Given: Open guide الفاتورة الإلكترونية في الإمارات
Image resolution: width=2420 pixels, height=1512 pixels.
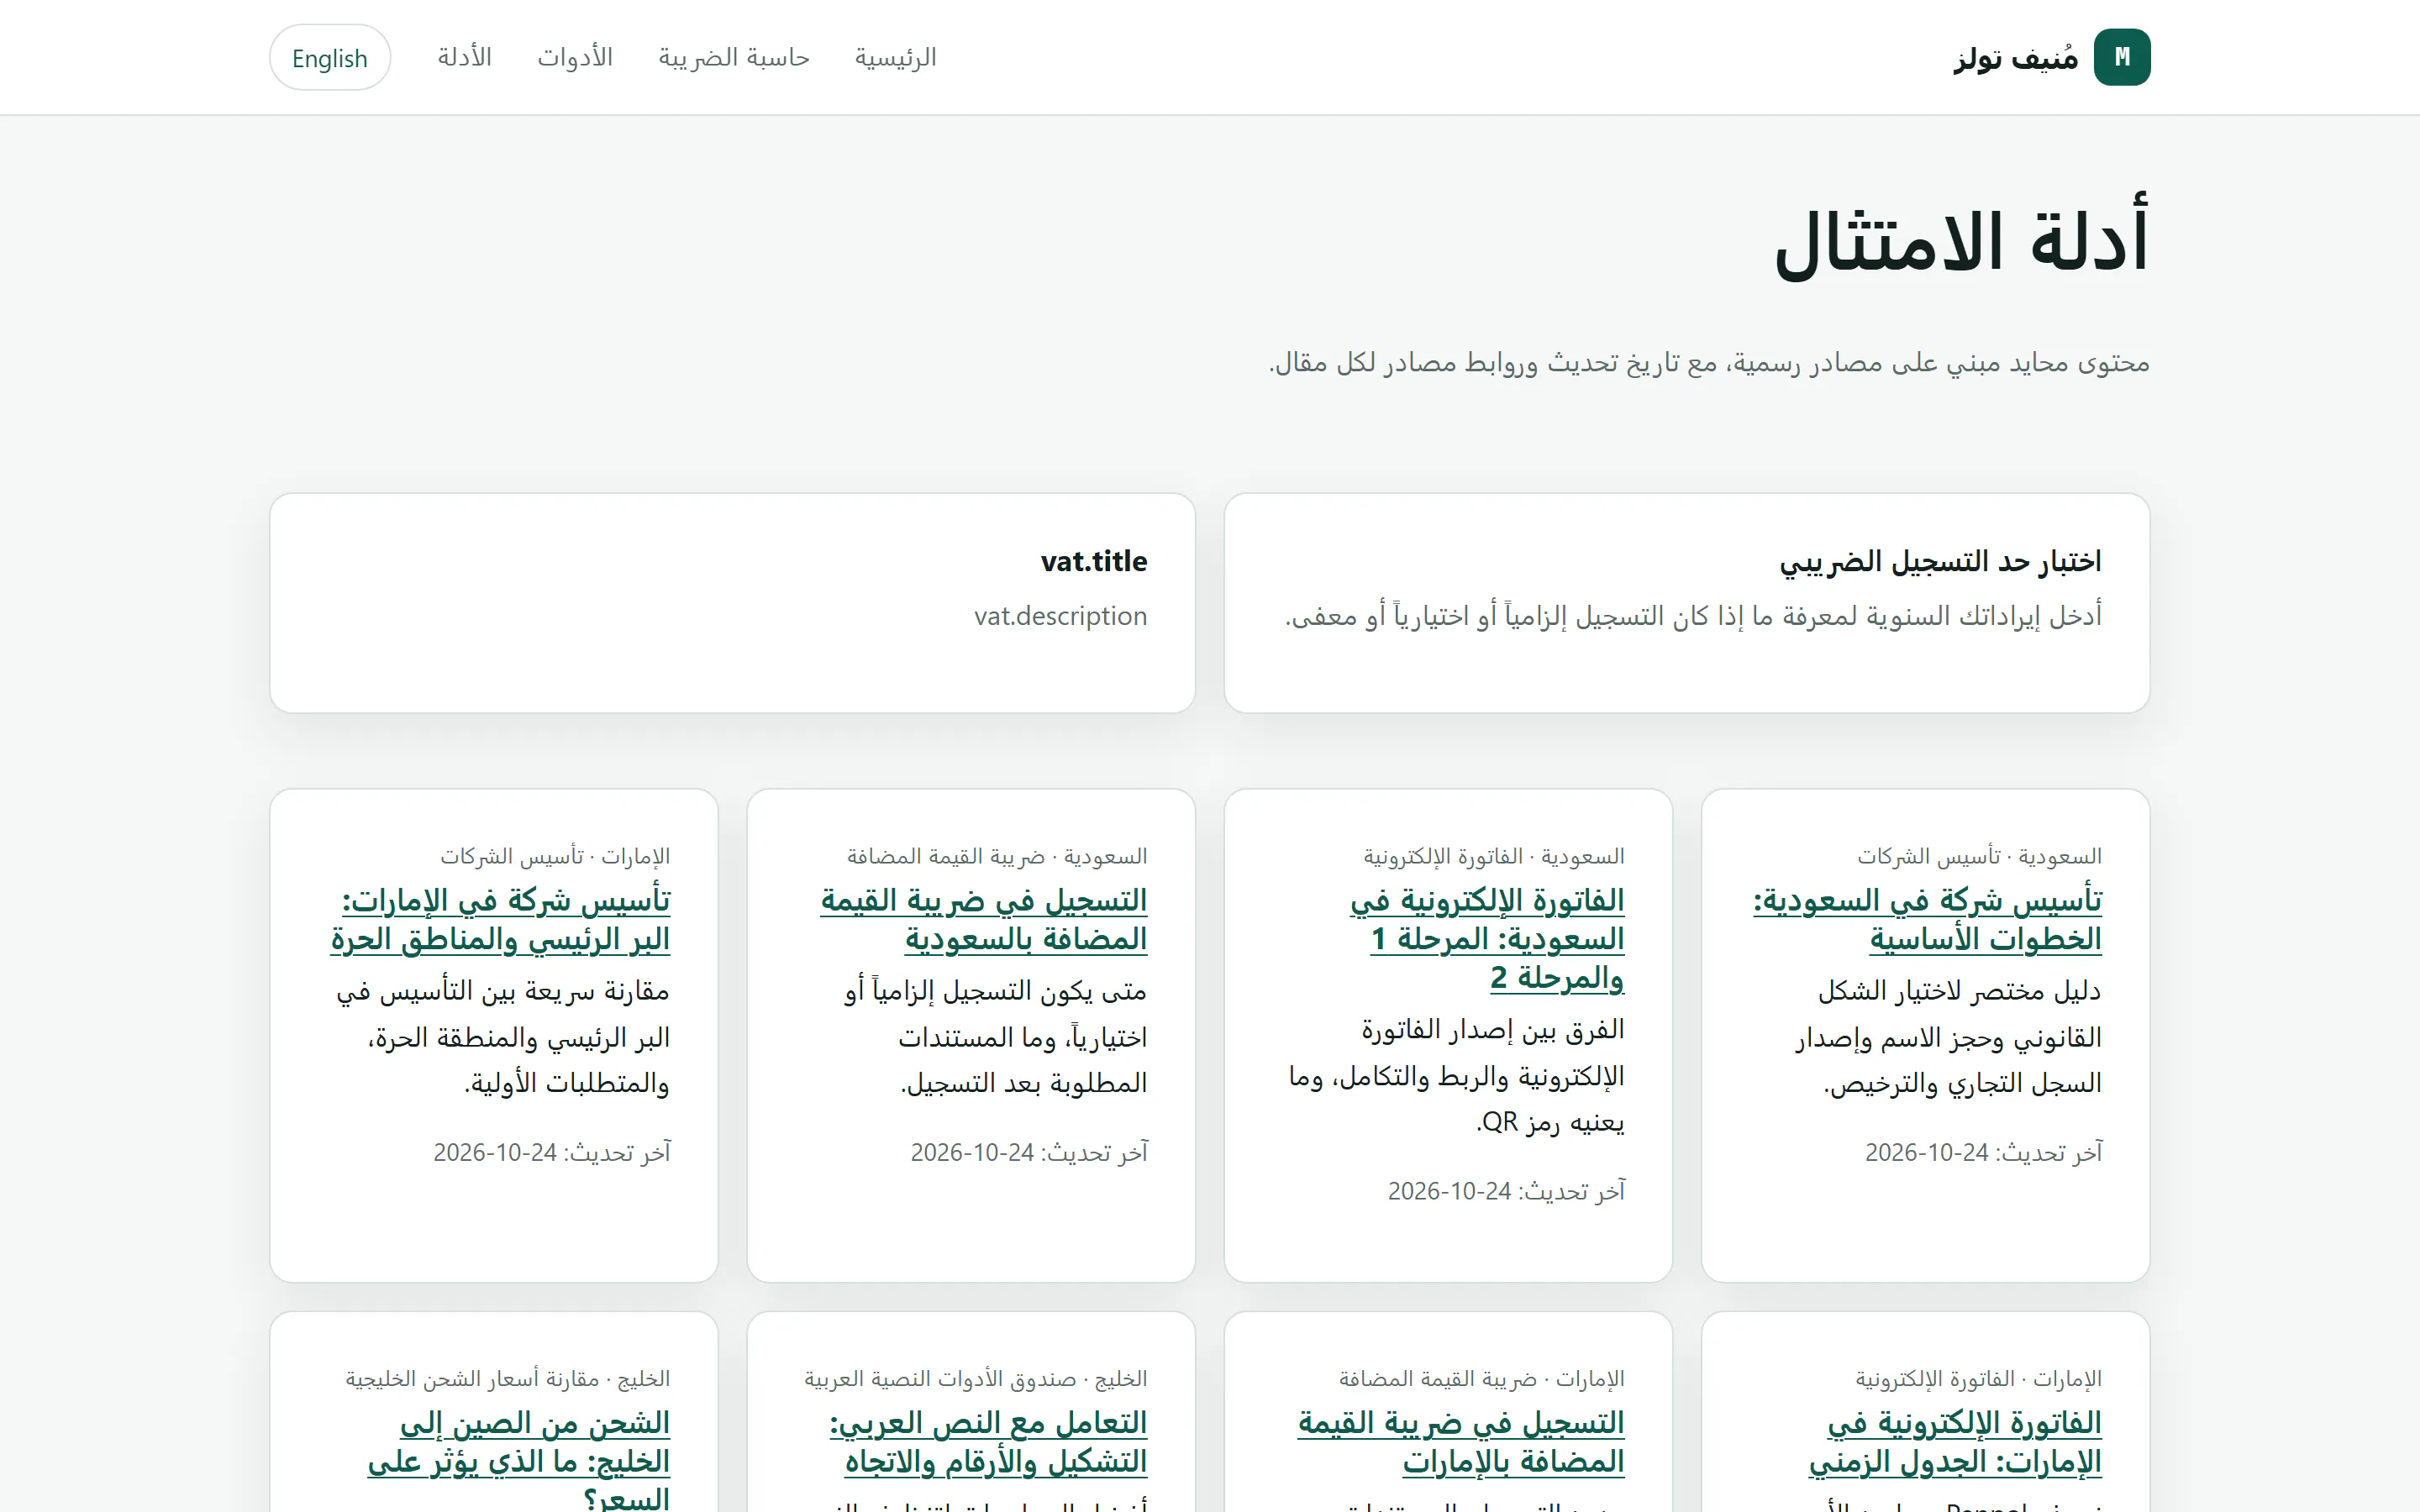Looking at the screenshot, I should [x=1955, y=1441].
